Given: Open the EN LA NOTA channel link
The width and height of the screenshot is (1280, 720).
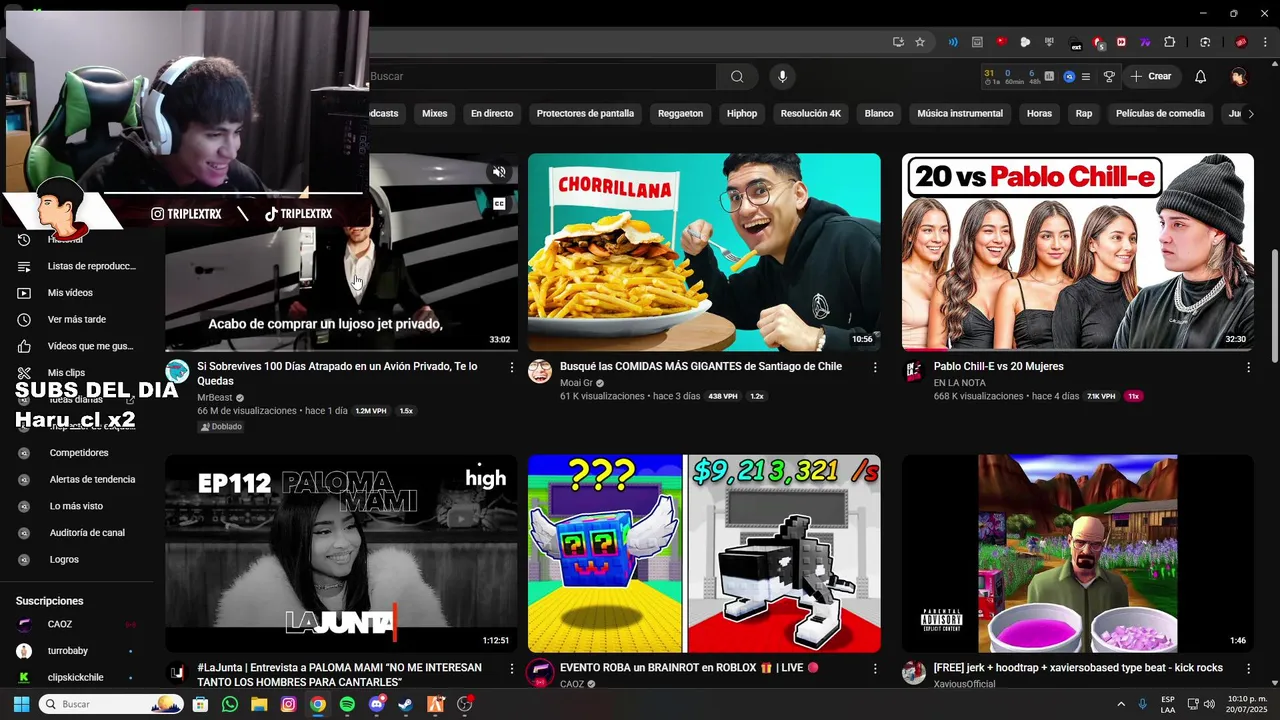Looking at the screenshot, I should coord(960,382).
